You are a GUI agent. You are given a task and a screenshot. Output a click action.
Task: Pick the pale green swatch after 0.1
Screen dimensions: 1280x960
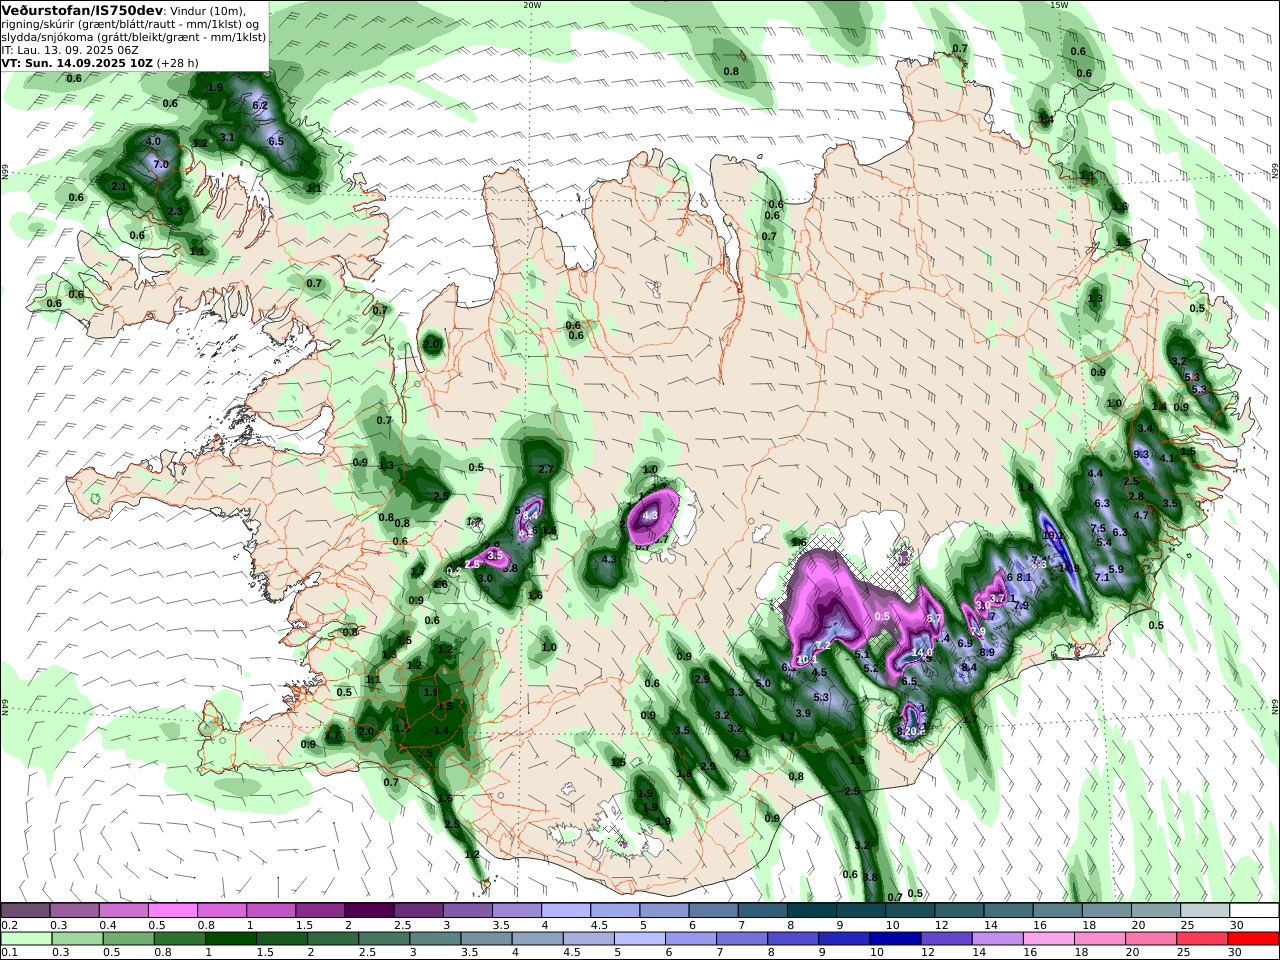point(26,939)
